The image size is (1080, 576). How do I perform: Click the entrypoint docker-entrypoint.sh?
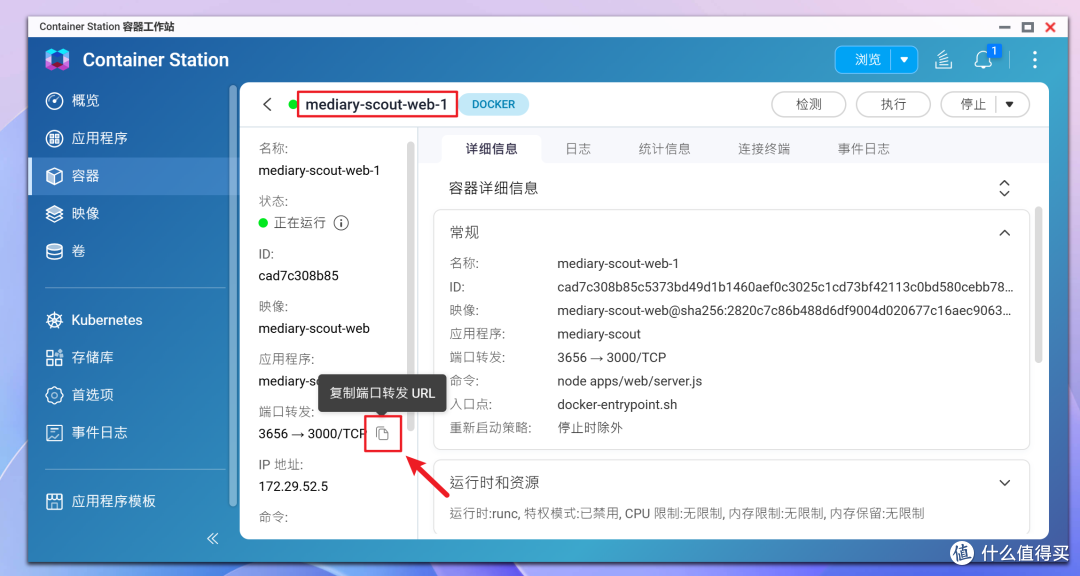tap(617, 404)
